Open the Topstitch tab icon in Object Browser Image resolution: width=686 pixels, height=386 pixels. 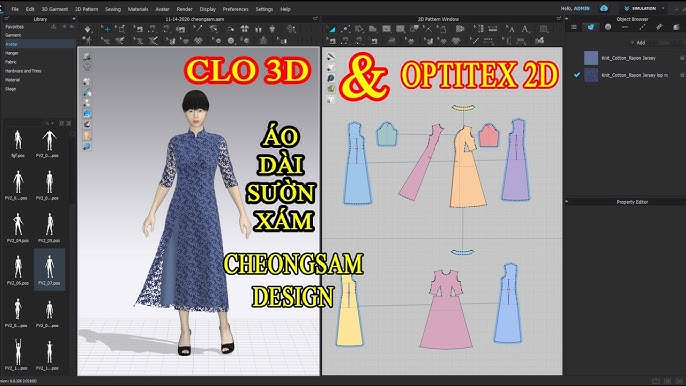tap(642, 27)
